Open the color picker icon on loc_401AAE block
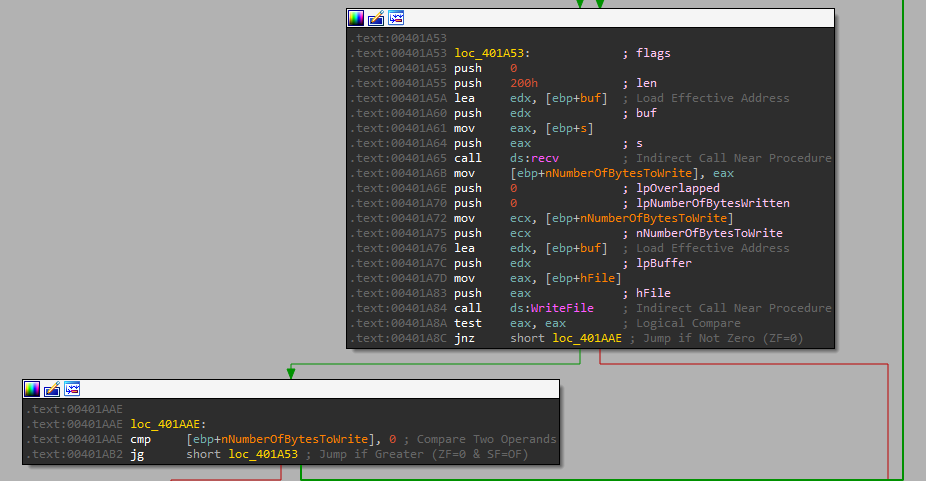The width and height of the screenshot is (926, 481). pyautogui.click(x=32, y=389)
